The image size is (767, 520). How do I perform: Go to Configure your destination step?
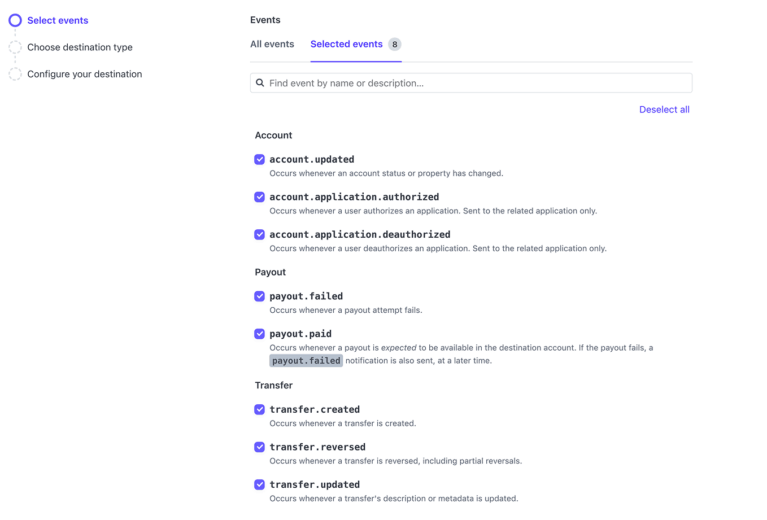[x=85, y=74]
